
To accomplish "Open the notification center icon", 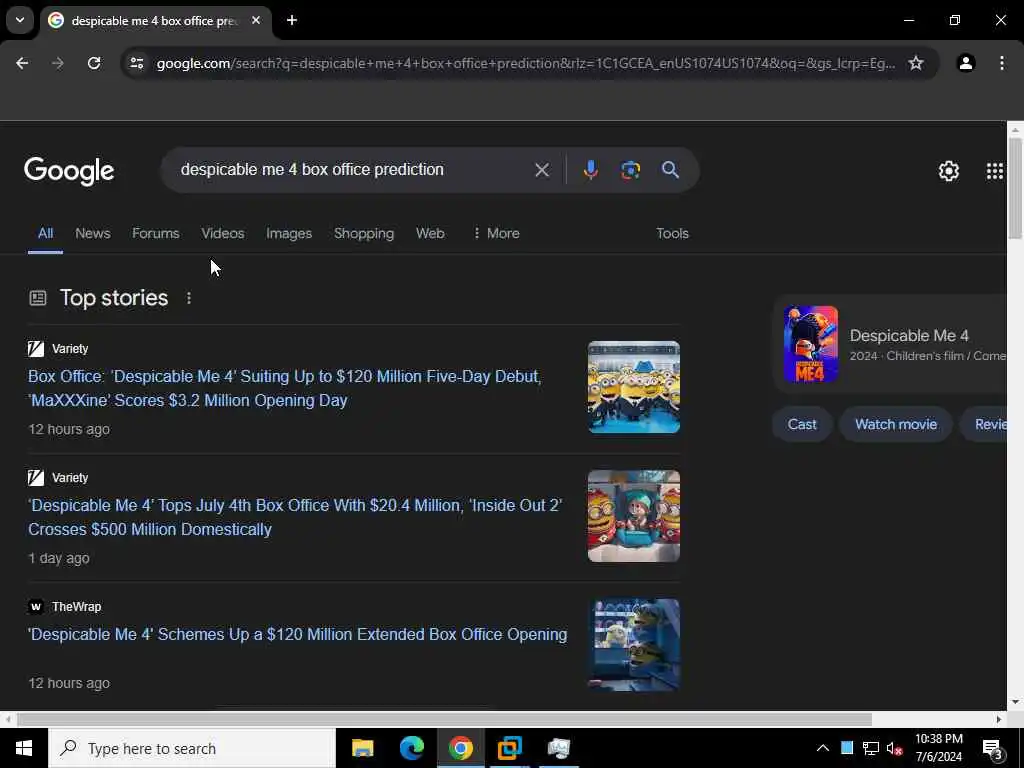I will pos(993,749).
